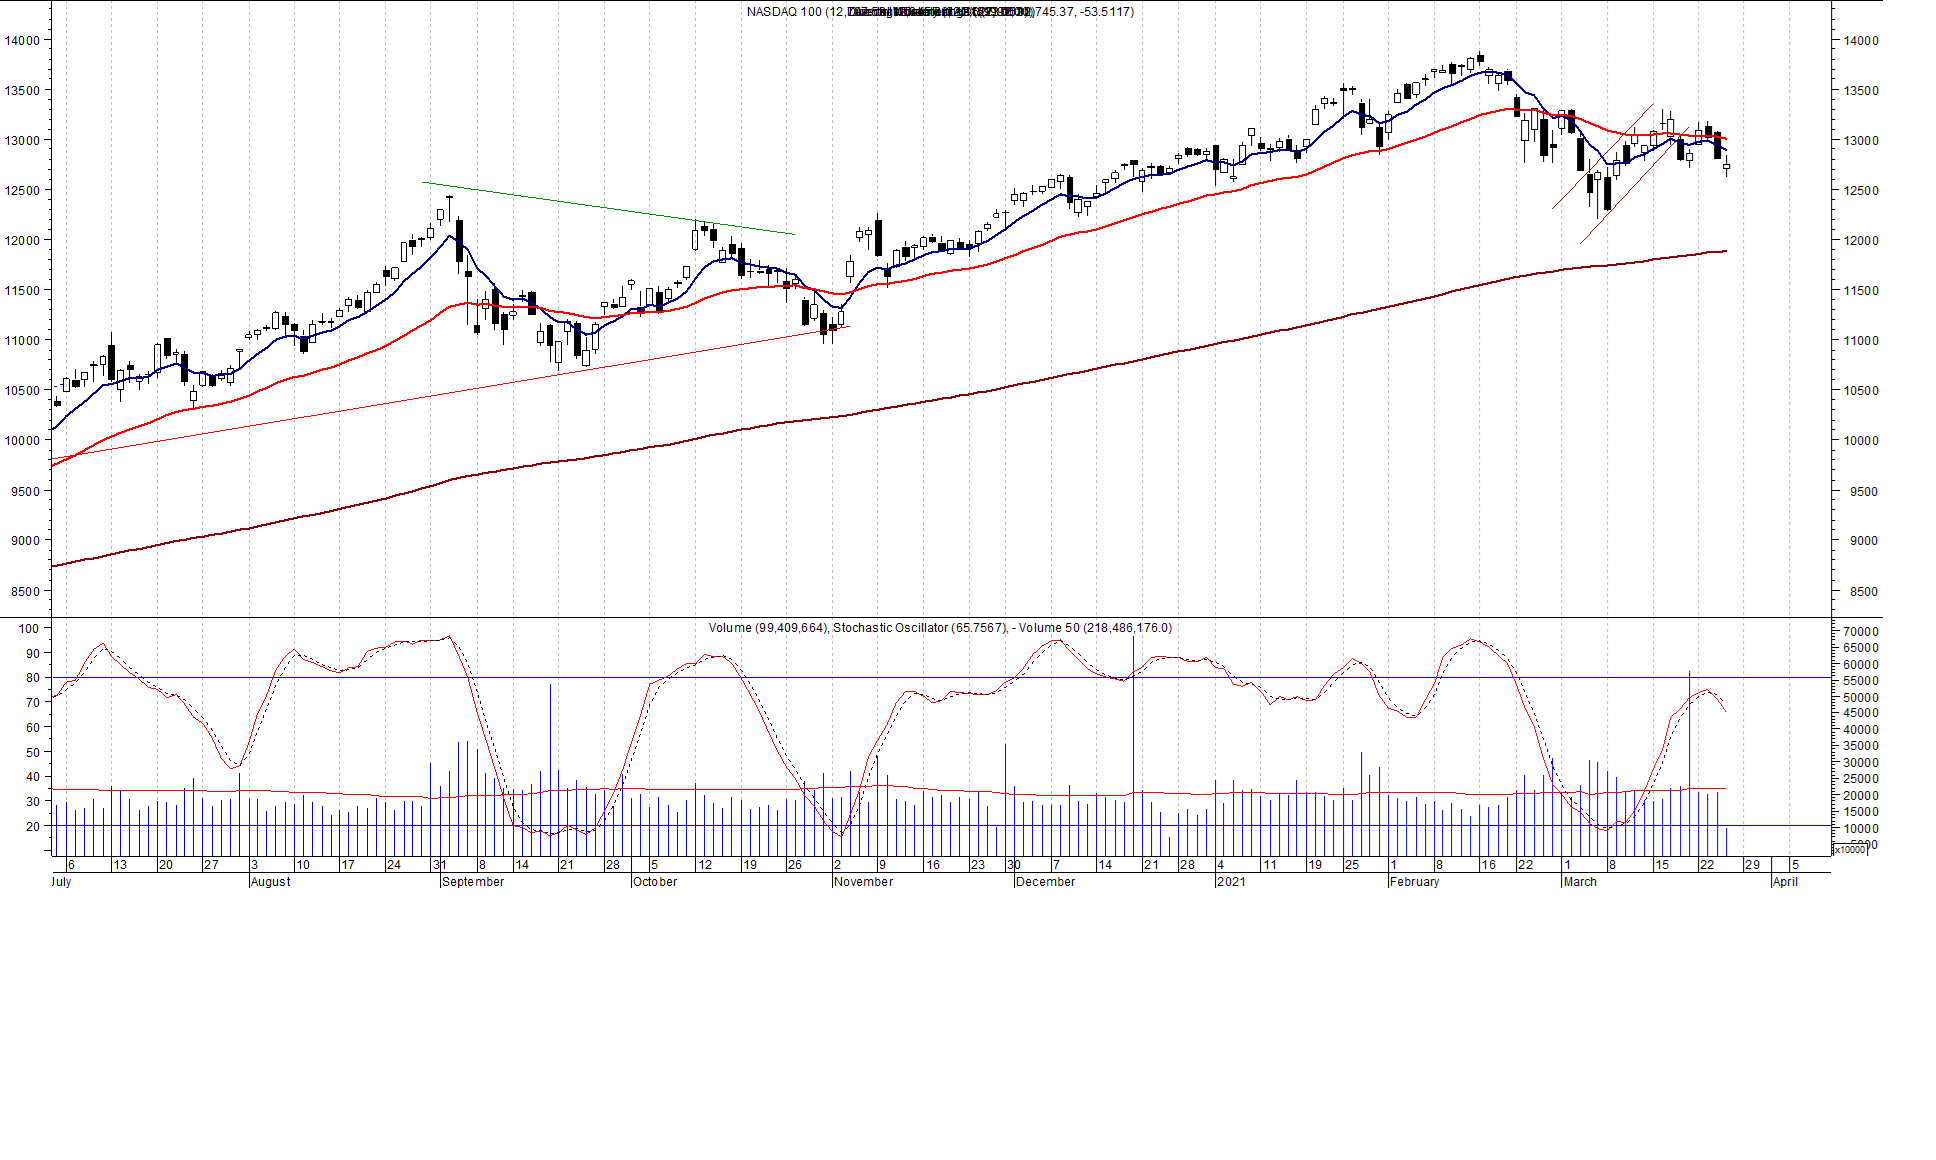Image resolution: width=1936 pixels, height=1160 pixels.
Task: Click the August 24 date tick label
Action: pyautogui.click(x=394, y=865)
